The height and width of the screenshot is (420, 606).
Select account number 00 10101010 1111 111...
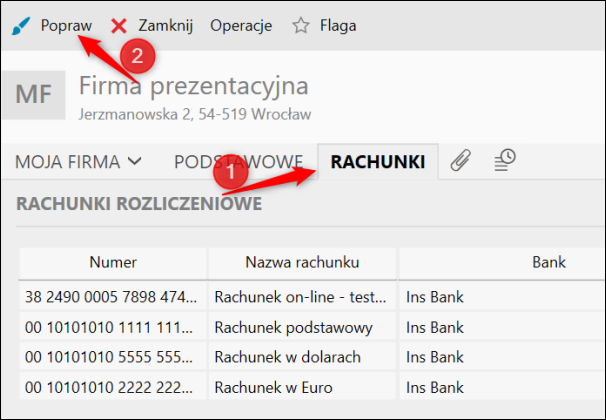109,328
